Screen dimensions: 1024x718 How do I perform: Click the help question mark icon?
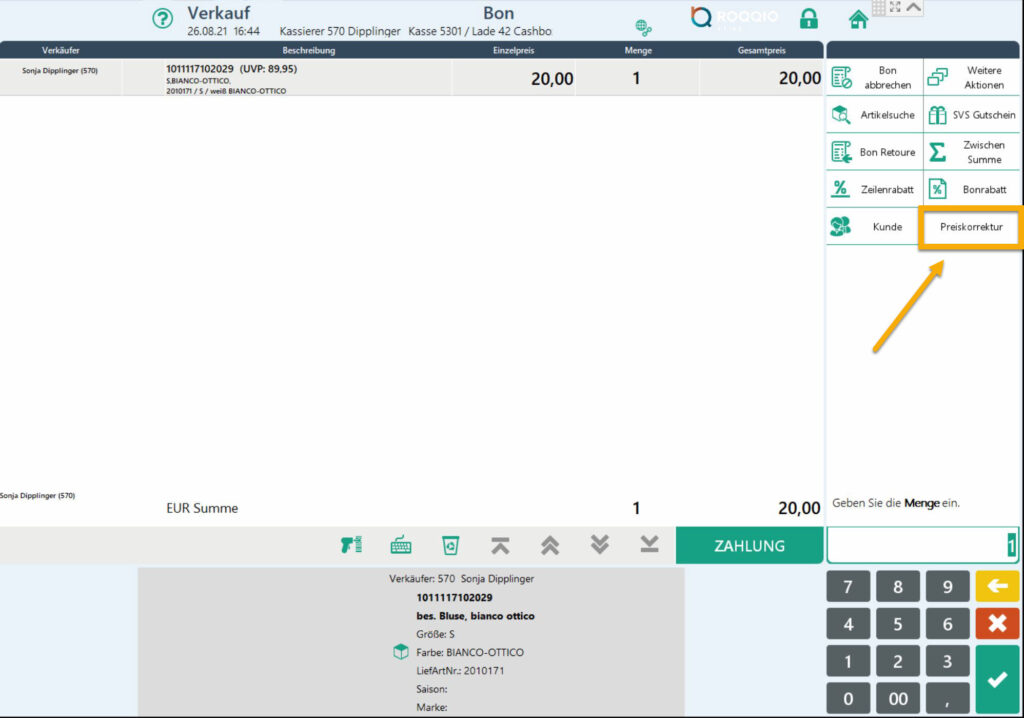coord(162,19)
